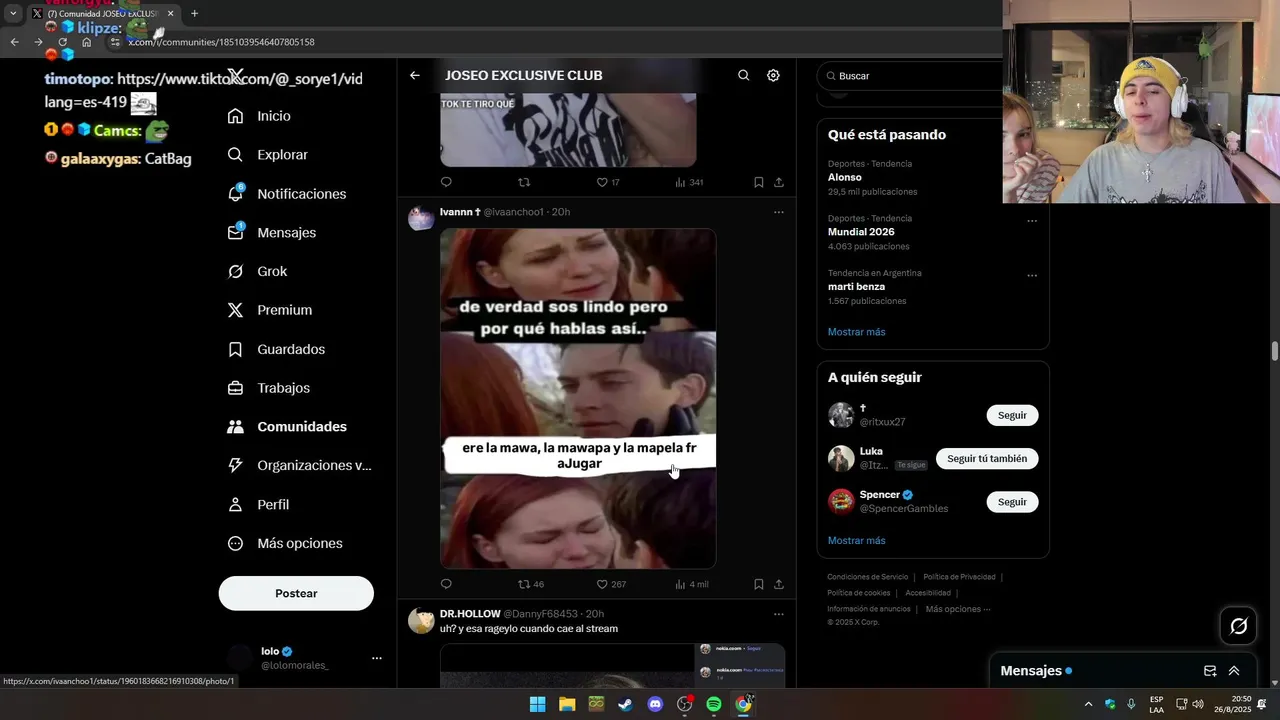The height and width of the screenshot is (720, 1280).
Task: Open the marti benza trending topic
Action: [x=933, y=287]
